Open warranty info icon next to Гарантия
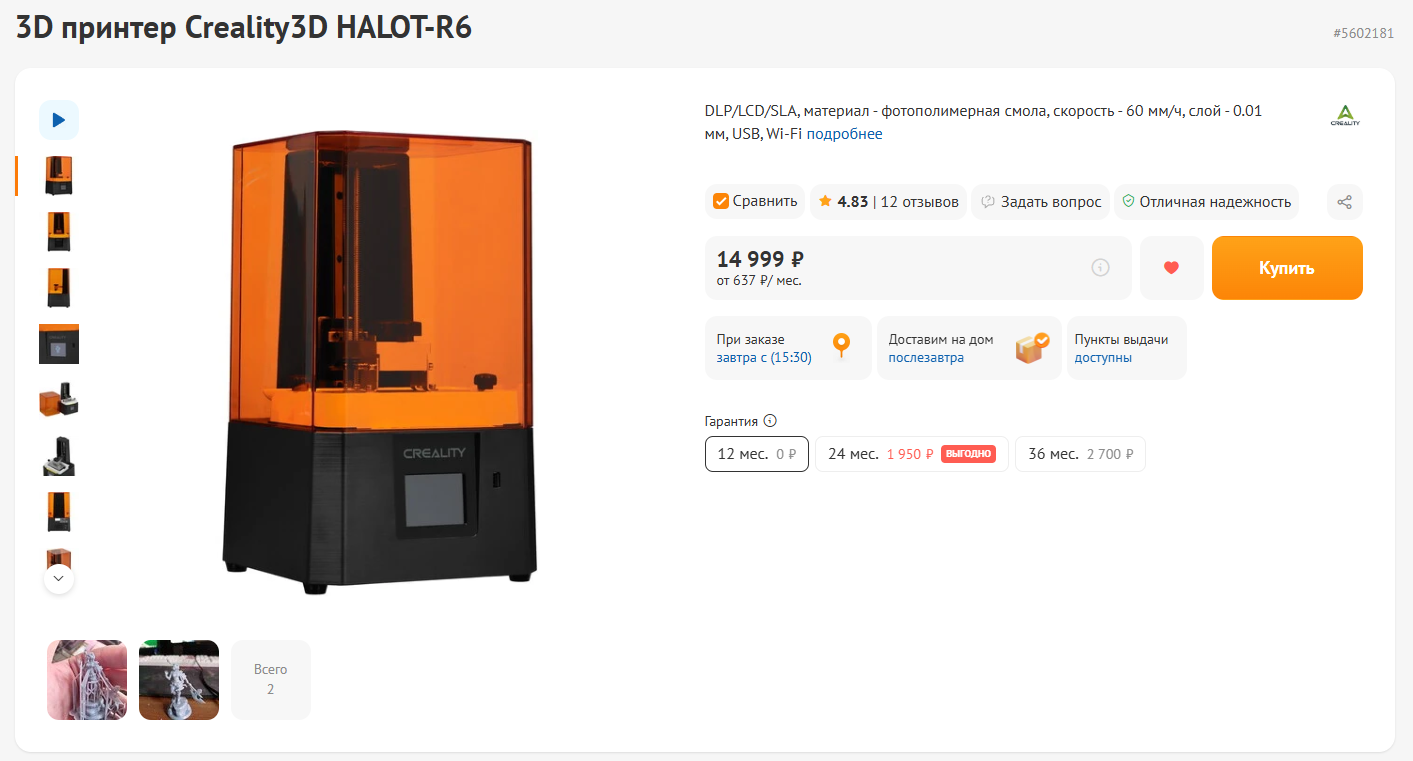The width and height of the screenshot is (1413, 761). 770,421
